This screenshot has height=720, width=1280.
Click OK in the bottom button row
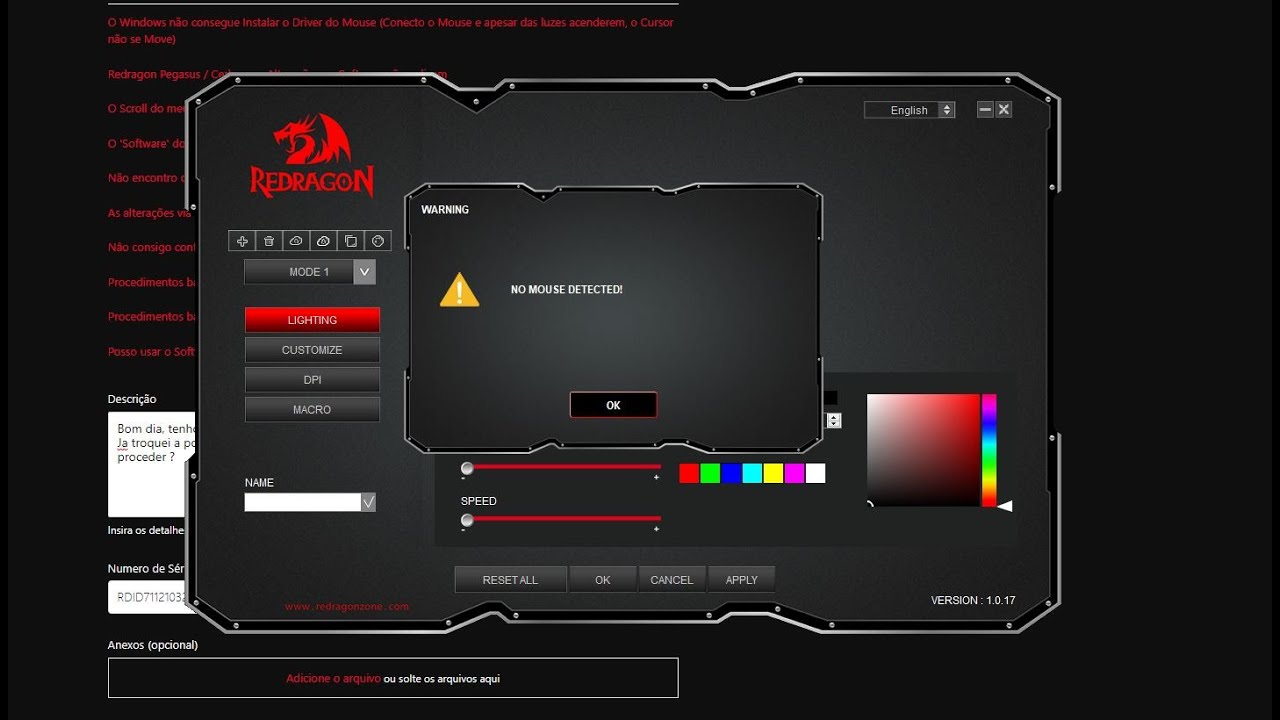point(602,580)
